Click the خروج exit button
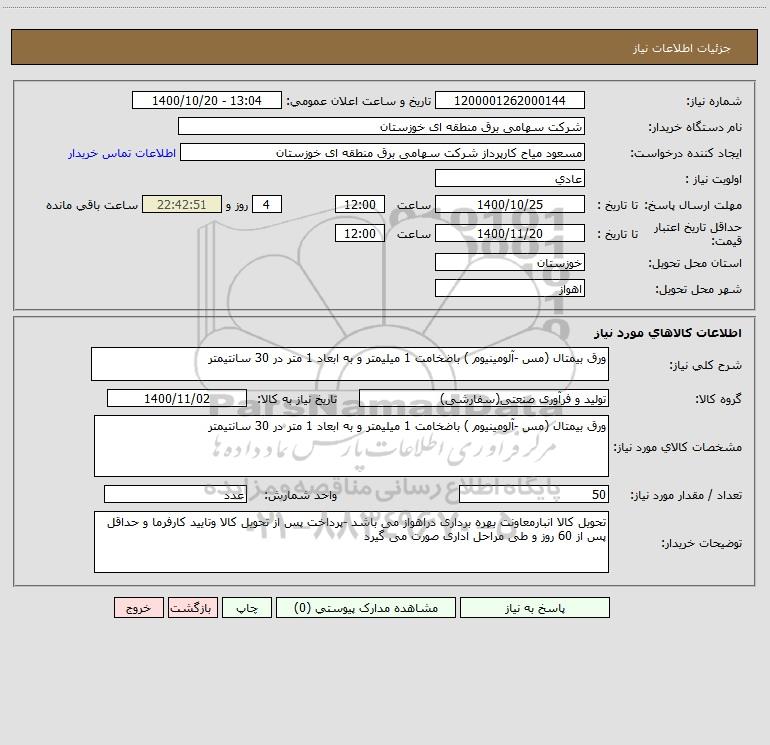 [x=138, y=607]
